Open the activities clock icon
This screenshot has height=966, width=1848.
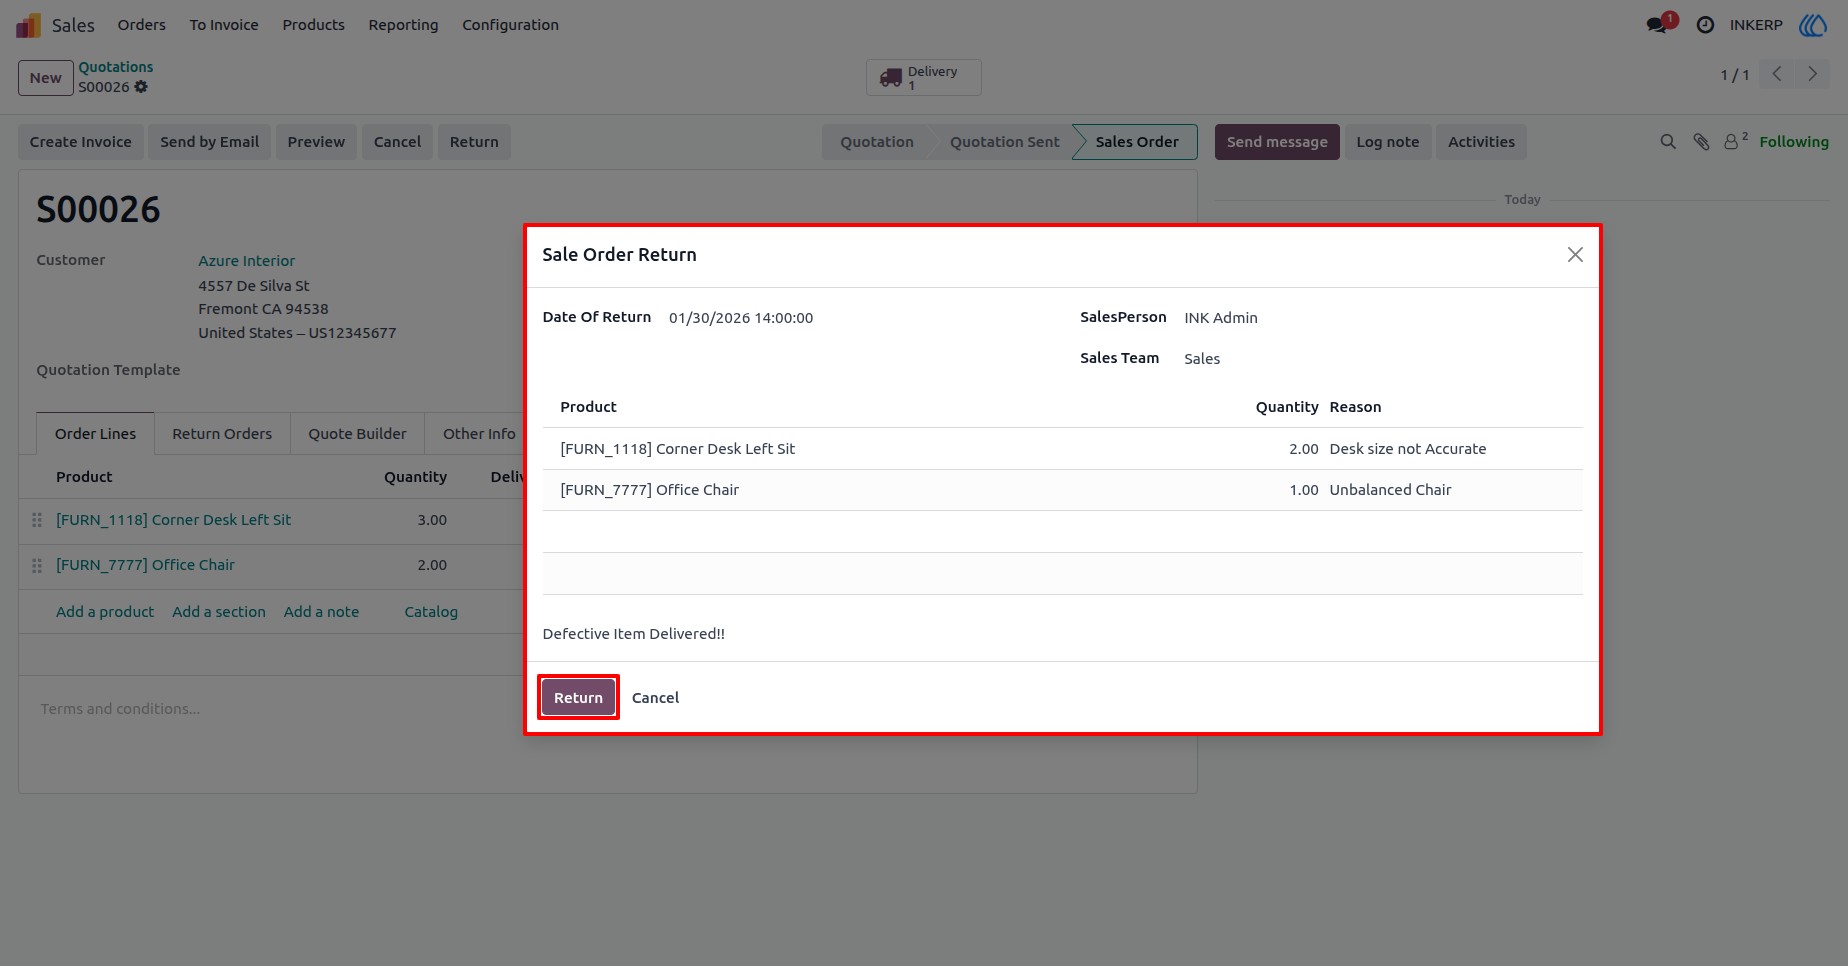(x=1705, y=25)
